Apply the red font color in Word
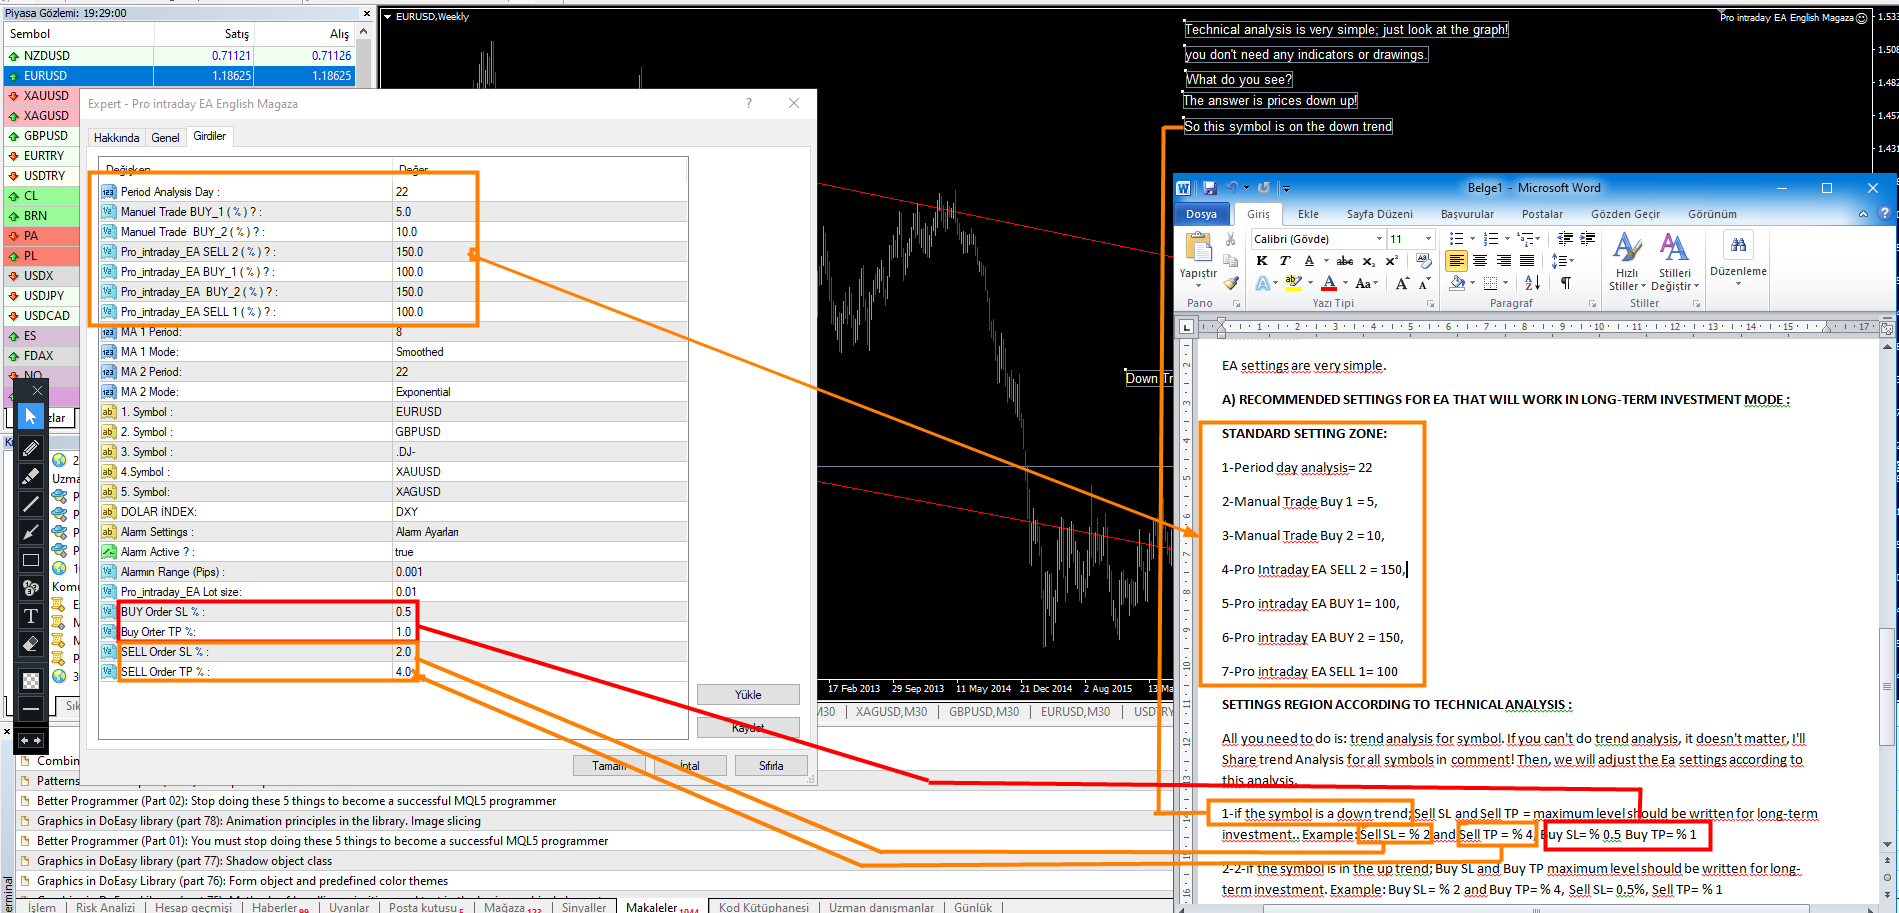Viewport: 1899px width, 913px height. tap(1329, 284)
